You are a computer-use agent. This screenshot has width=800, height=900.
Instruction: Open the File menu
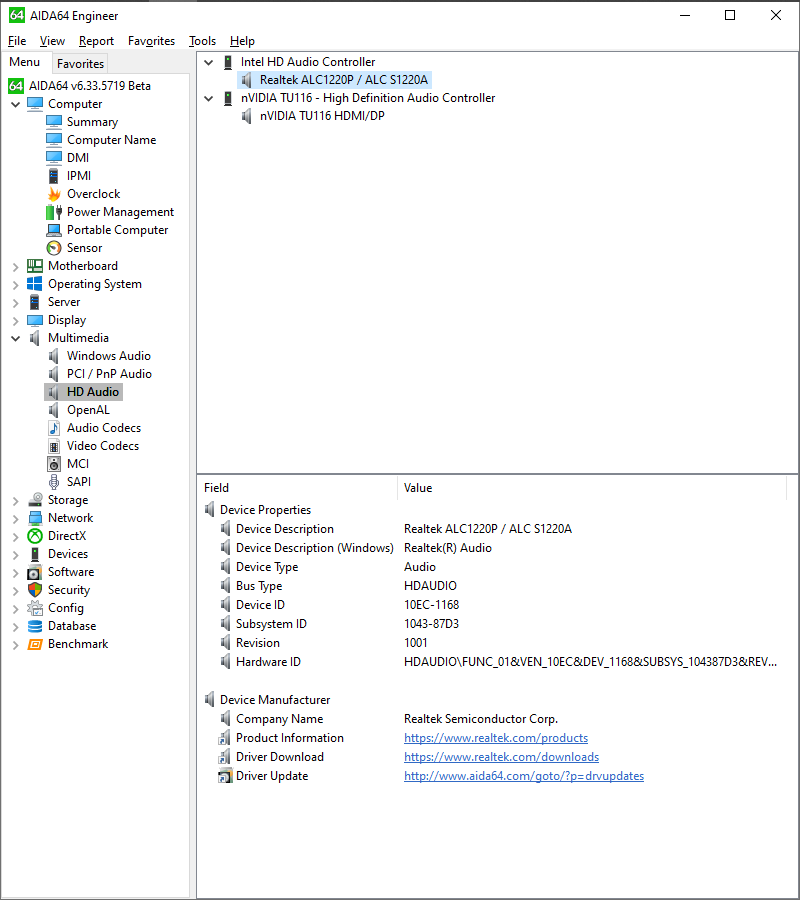pos(17,41)
